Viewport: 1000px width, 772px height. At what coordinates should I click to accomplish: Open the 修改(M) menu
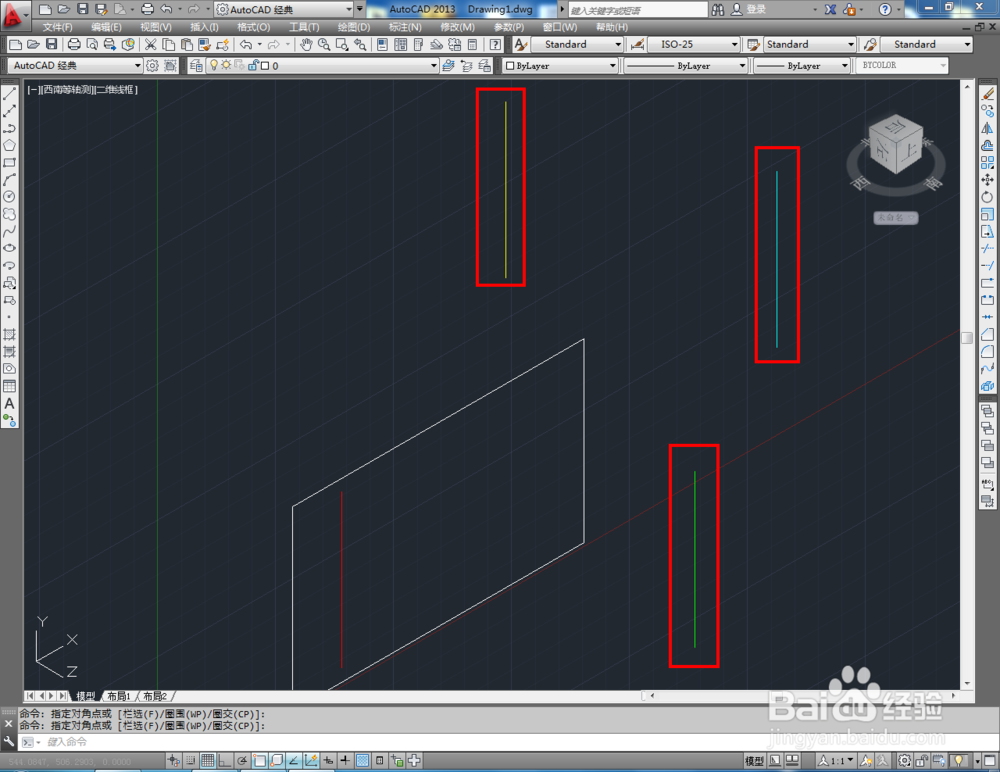[x=457, y=27]
